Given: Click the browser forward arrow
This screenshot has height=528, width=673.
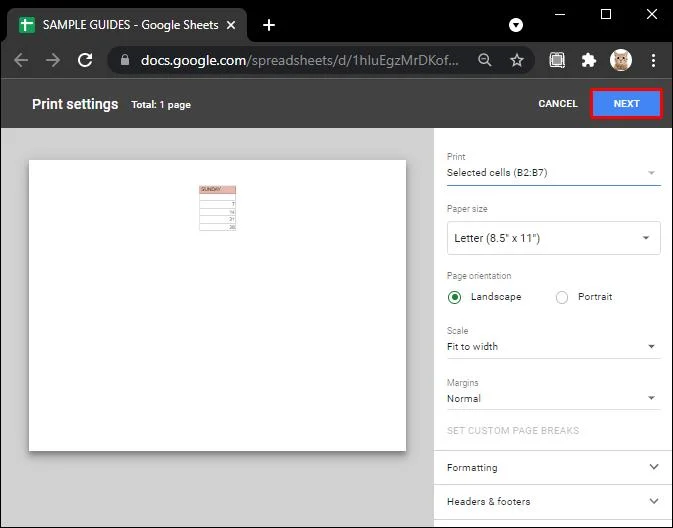Looking at the screenshot, I should [x=53, y=60].
